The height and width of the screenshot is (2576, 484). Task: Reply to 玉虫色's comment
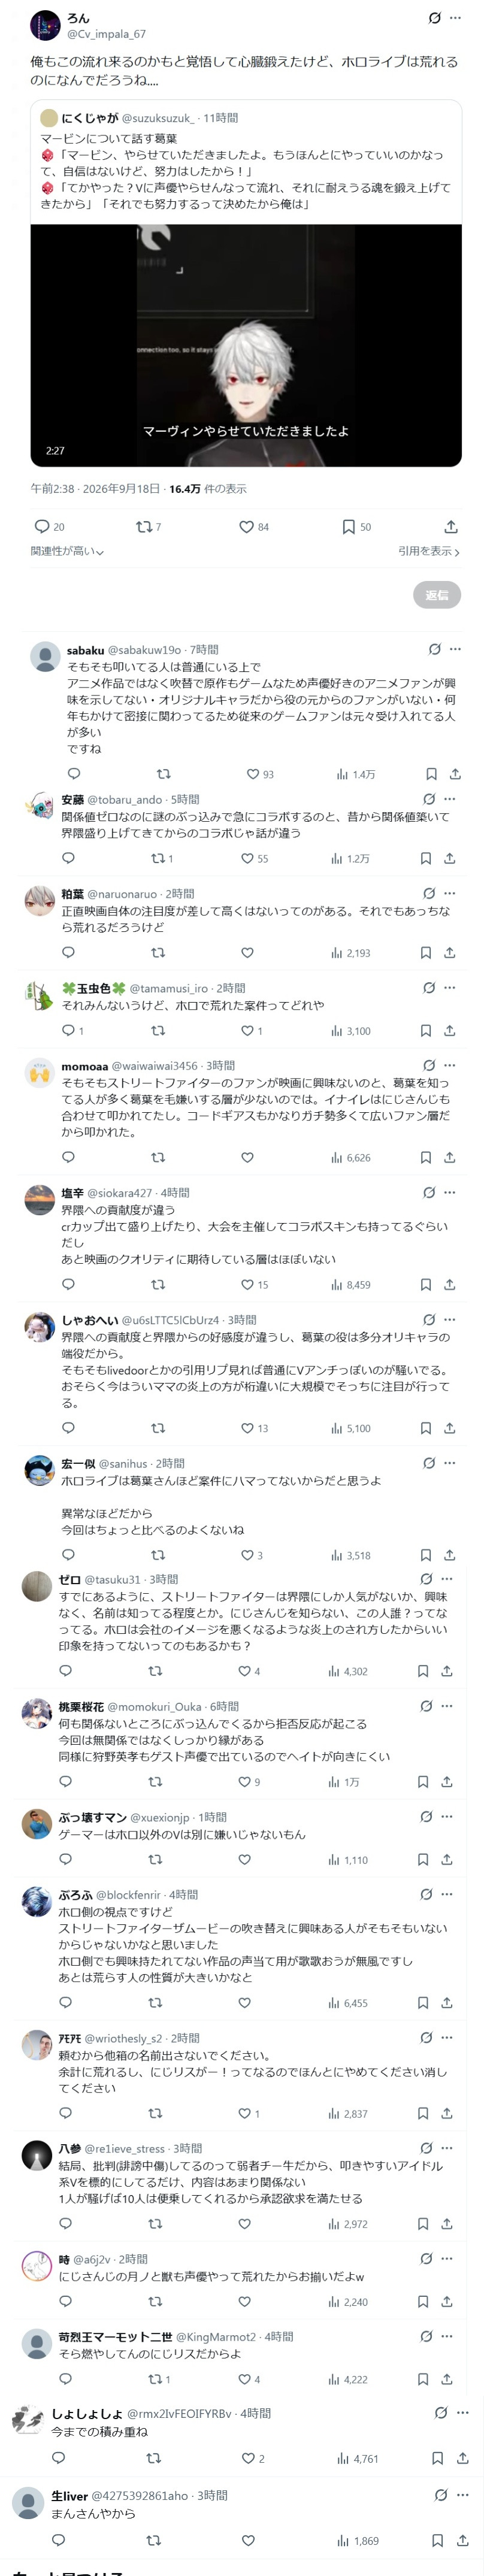coord(68,1031)
